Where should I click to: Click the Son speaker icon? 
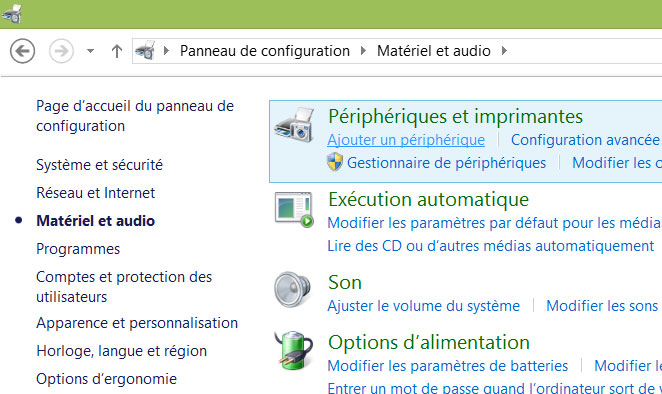[x=293, y=289]
